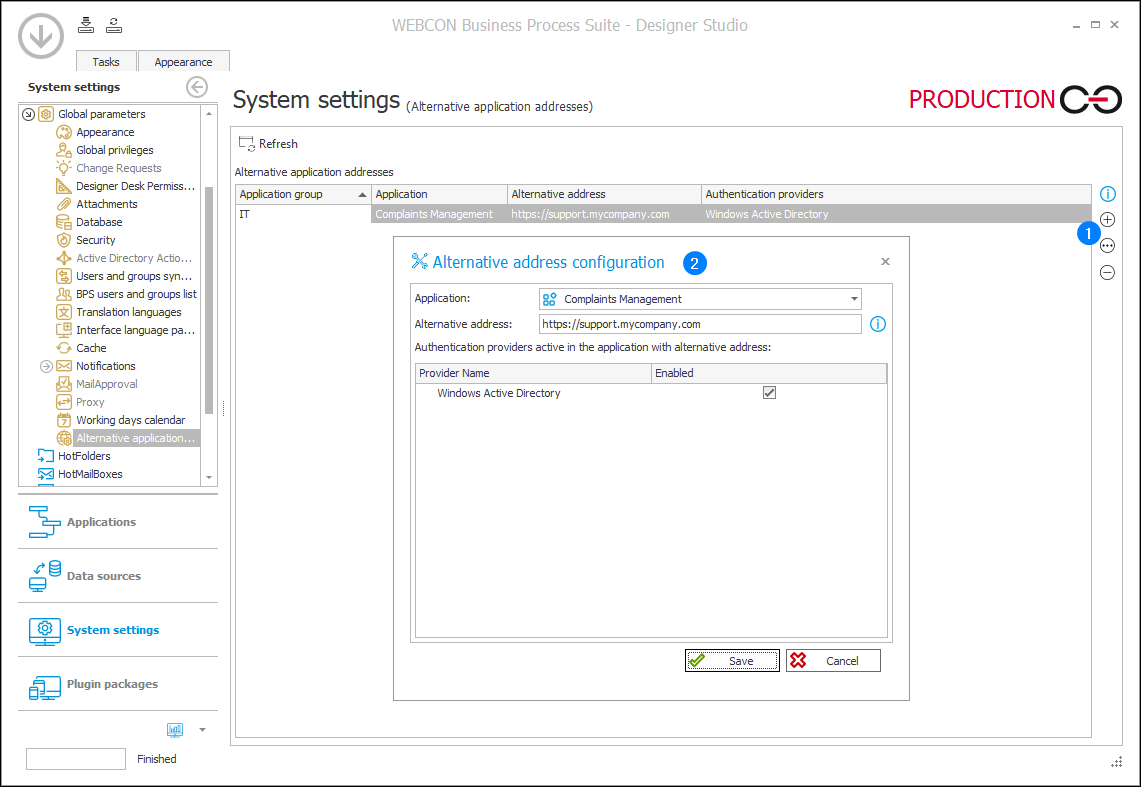Select Change Requests tree item
This screenshot has width=1141, height=787.
pos(119,168)
